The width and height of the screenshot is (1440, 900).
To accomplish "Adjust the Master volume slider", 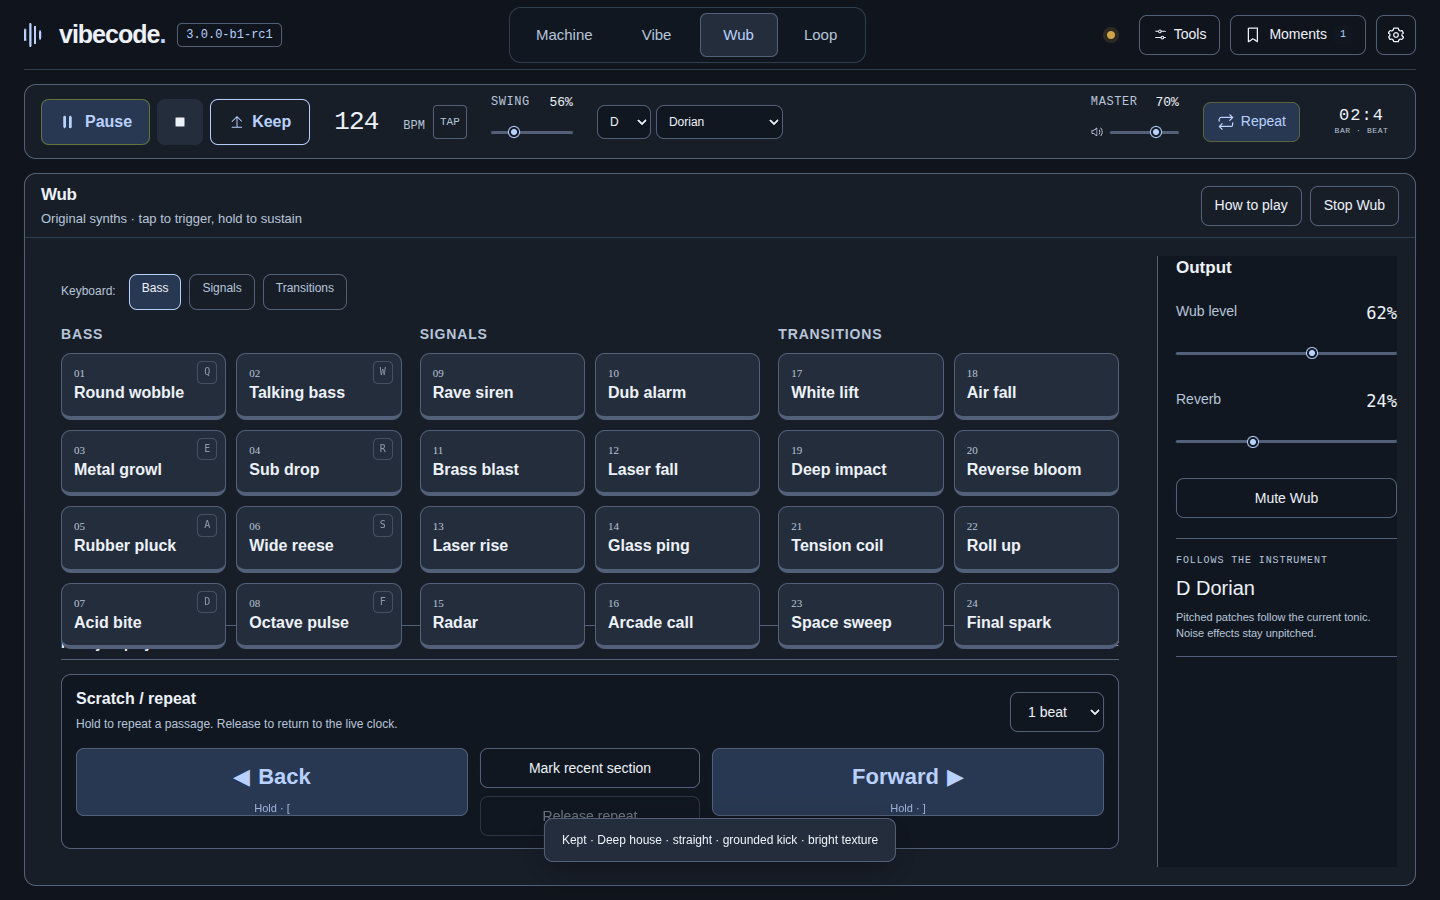I will [1144, 132].
